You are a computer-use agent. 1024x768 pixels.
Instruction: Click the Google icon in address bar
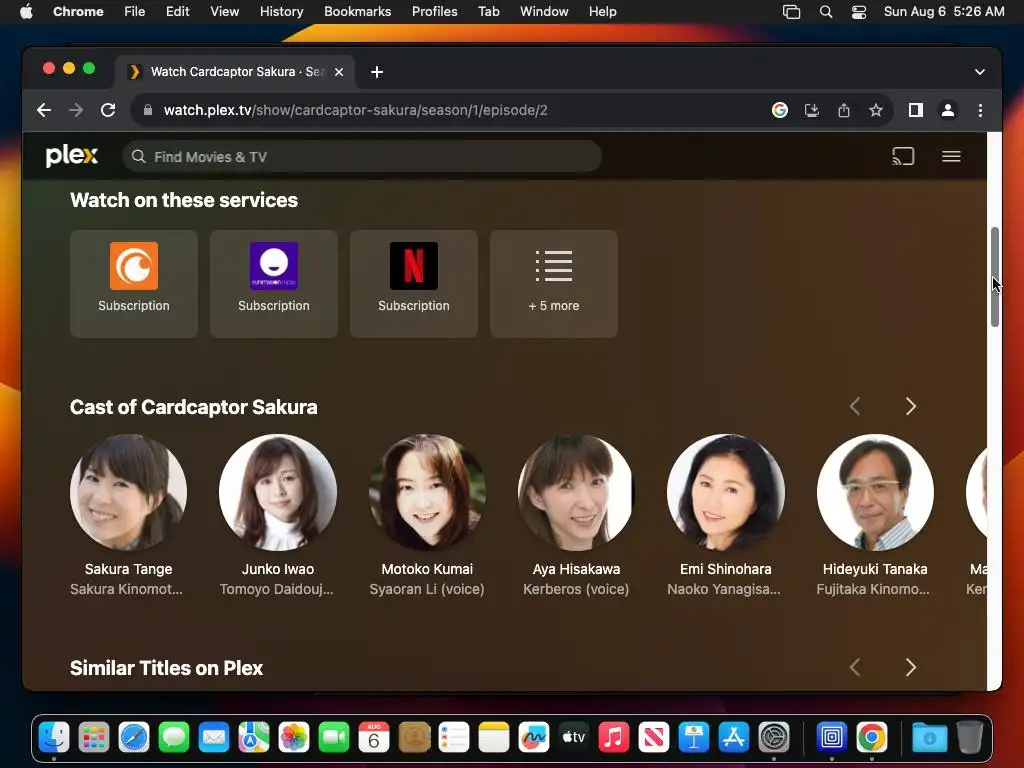click(779, 110)
